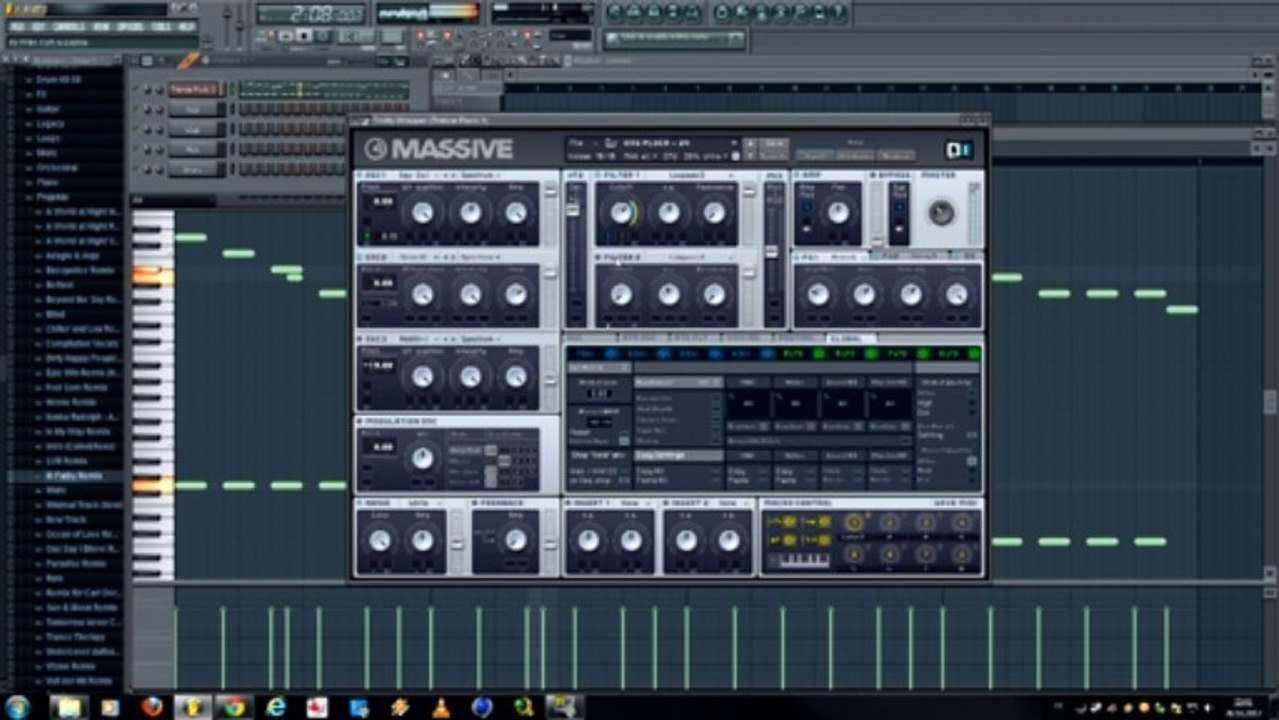This screenshot has width=1279, height=720.
Task: Click the Native Instruments NI logo
Action: [x=958, y=150]
